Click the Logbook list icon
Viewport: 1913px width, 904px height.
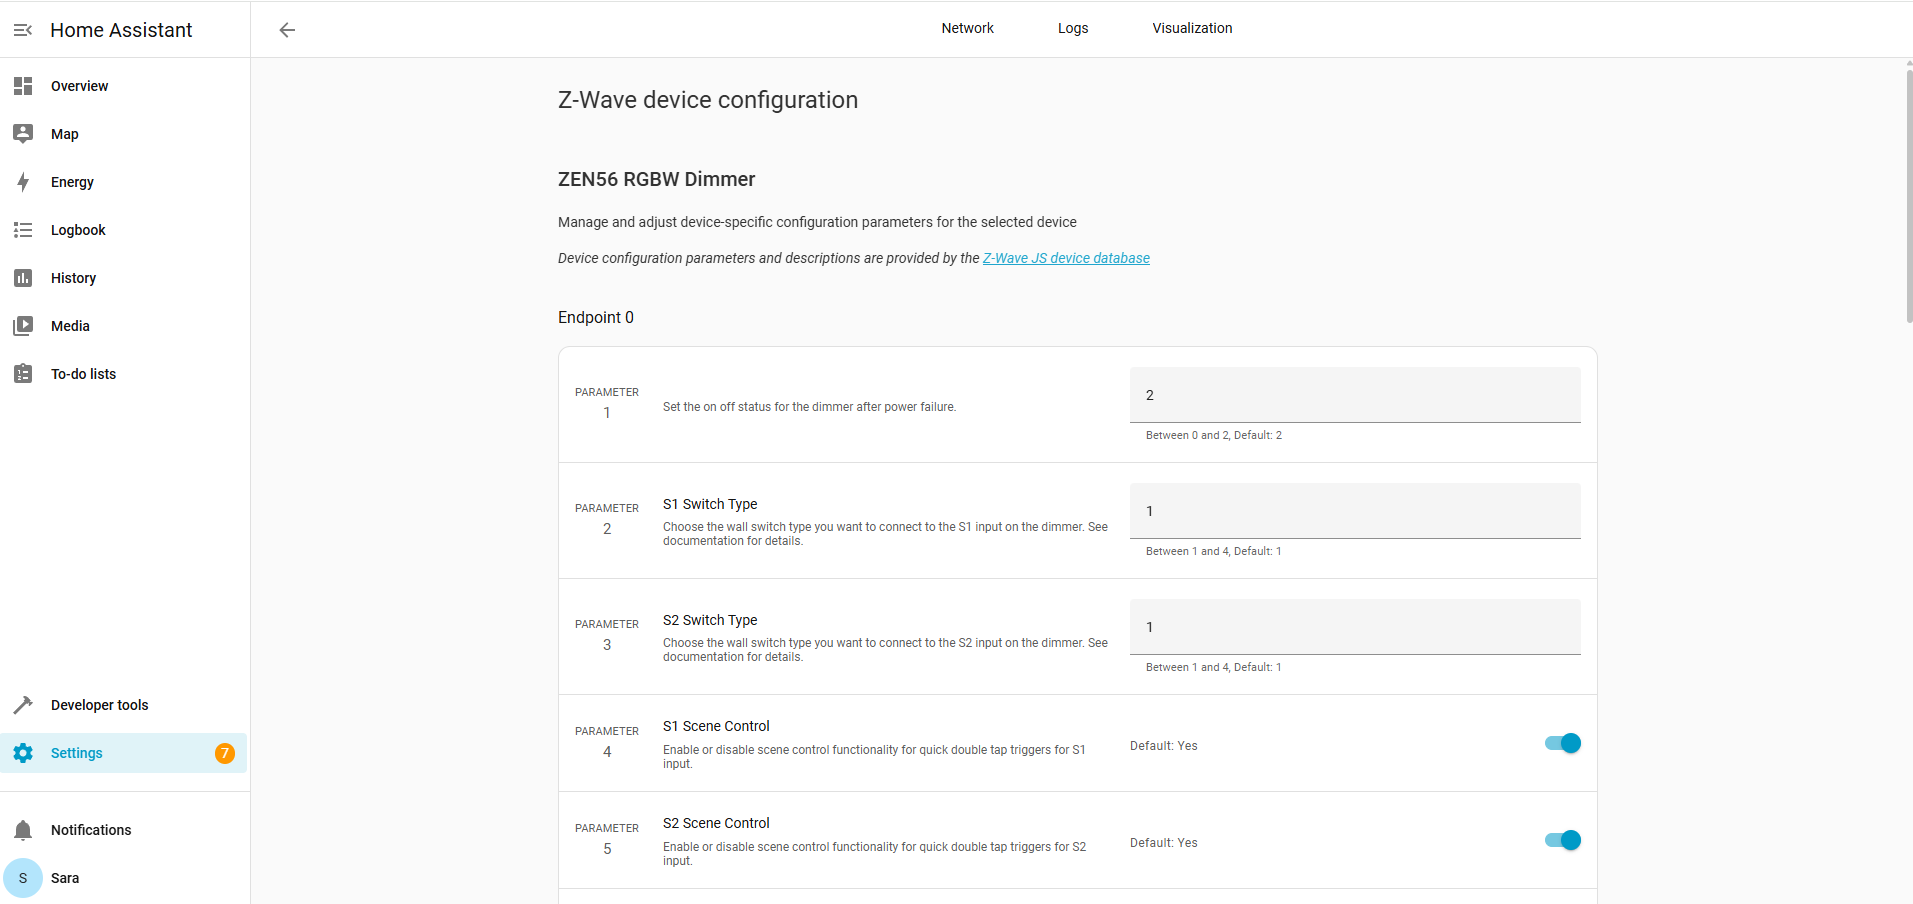pos(23,230)
